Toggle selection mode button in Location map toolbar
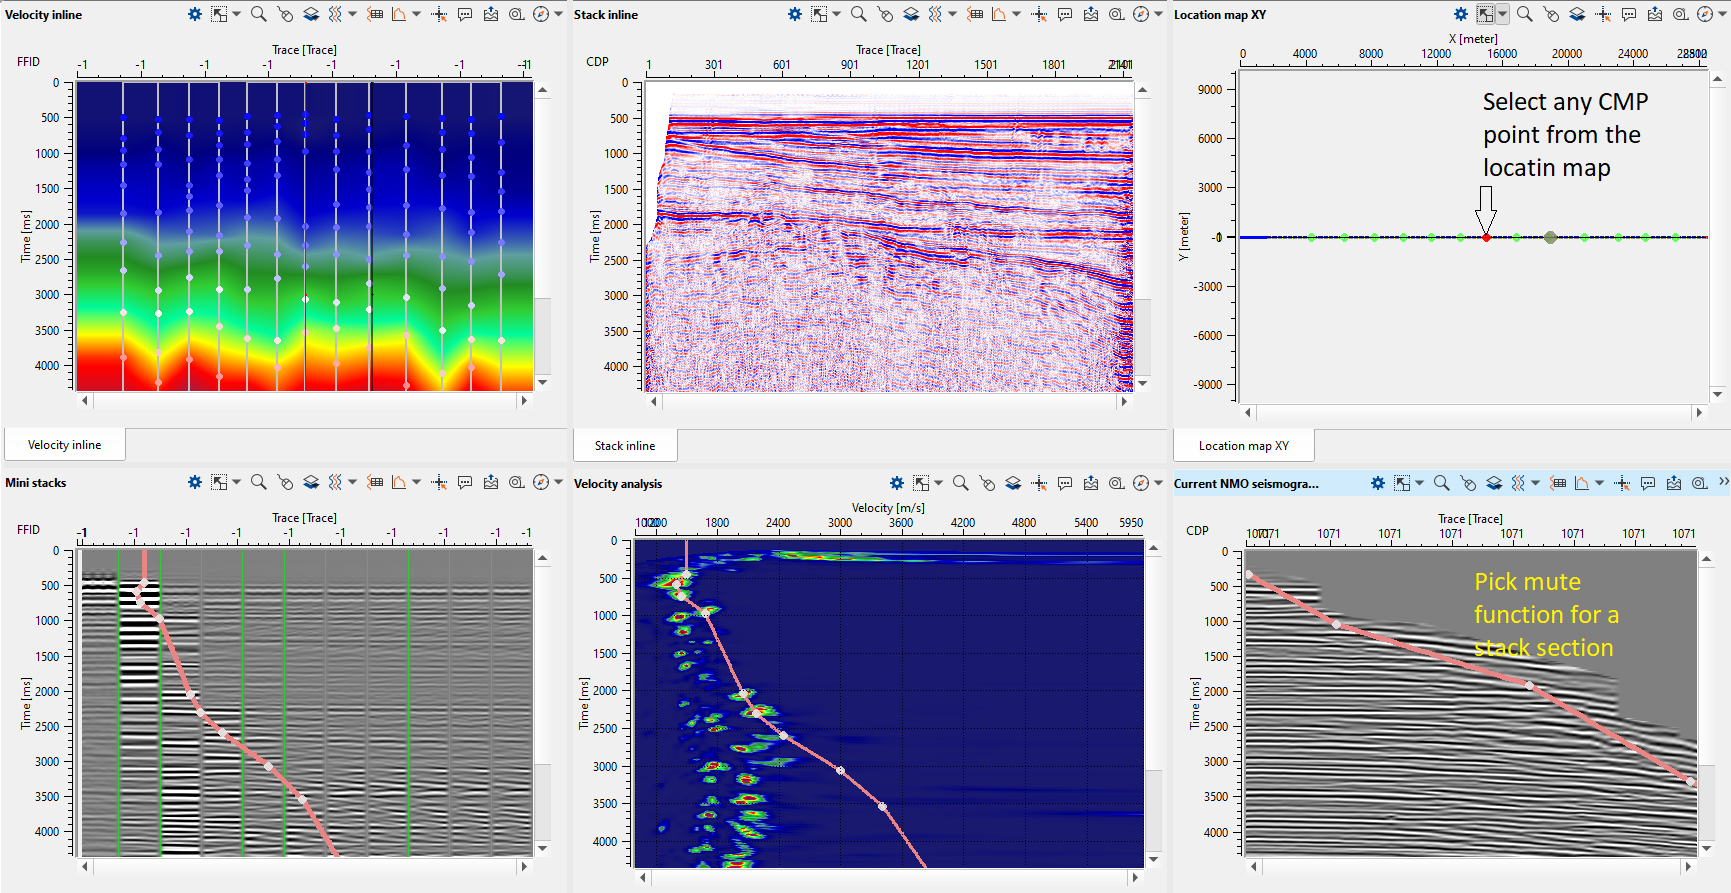This screenshot has width=1731, height=893. pos(1486,14)
